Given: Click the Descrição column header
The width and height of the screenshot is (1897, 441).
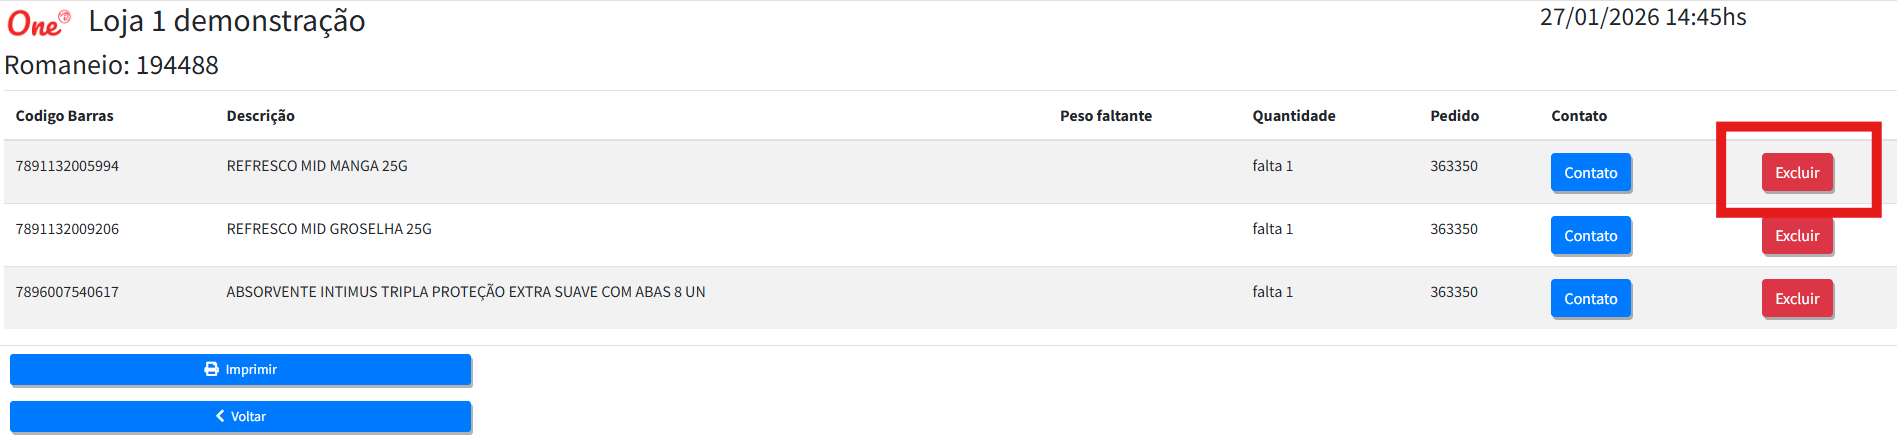Looking at the screenshot, I should (260, 116).
